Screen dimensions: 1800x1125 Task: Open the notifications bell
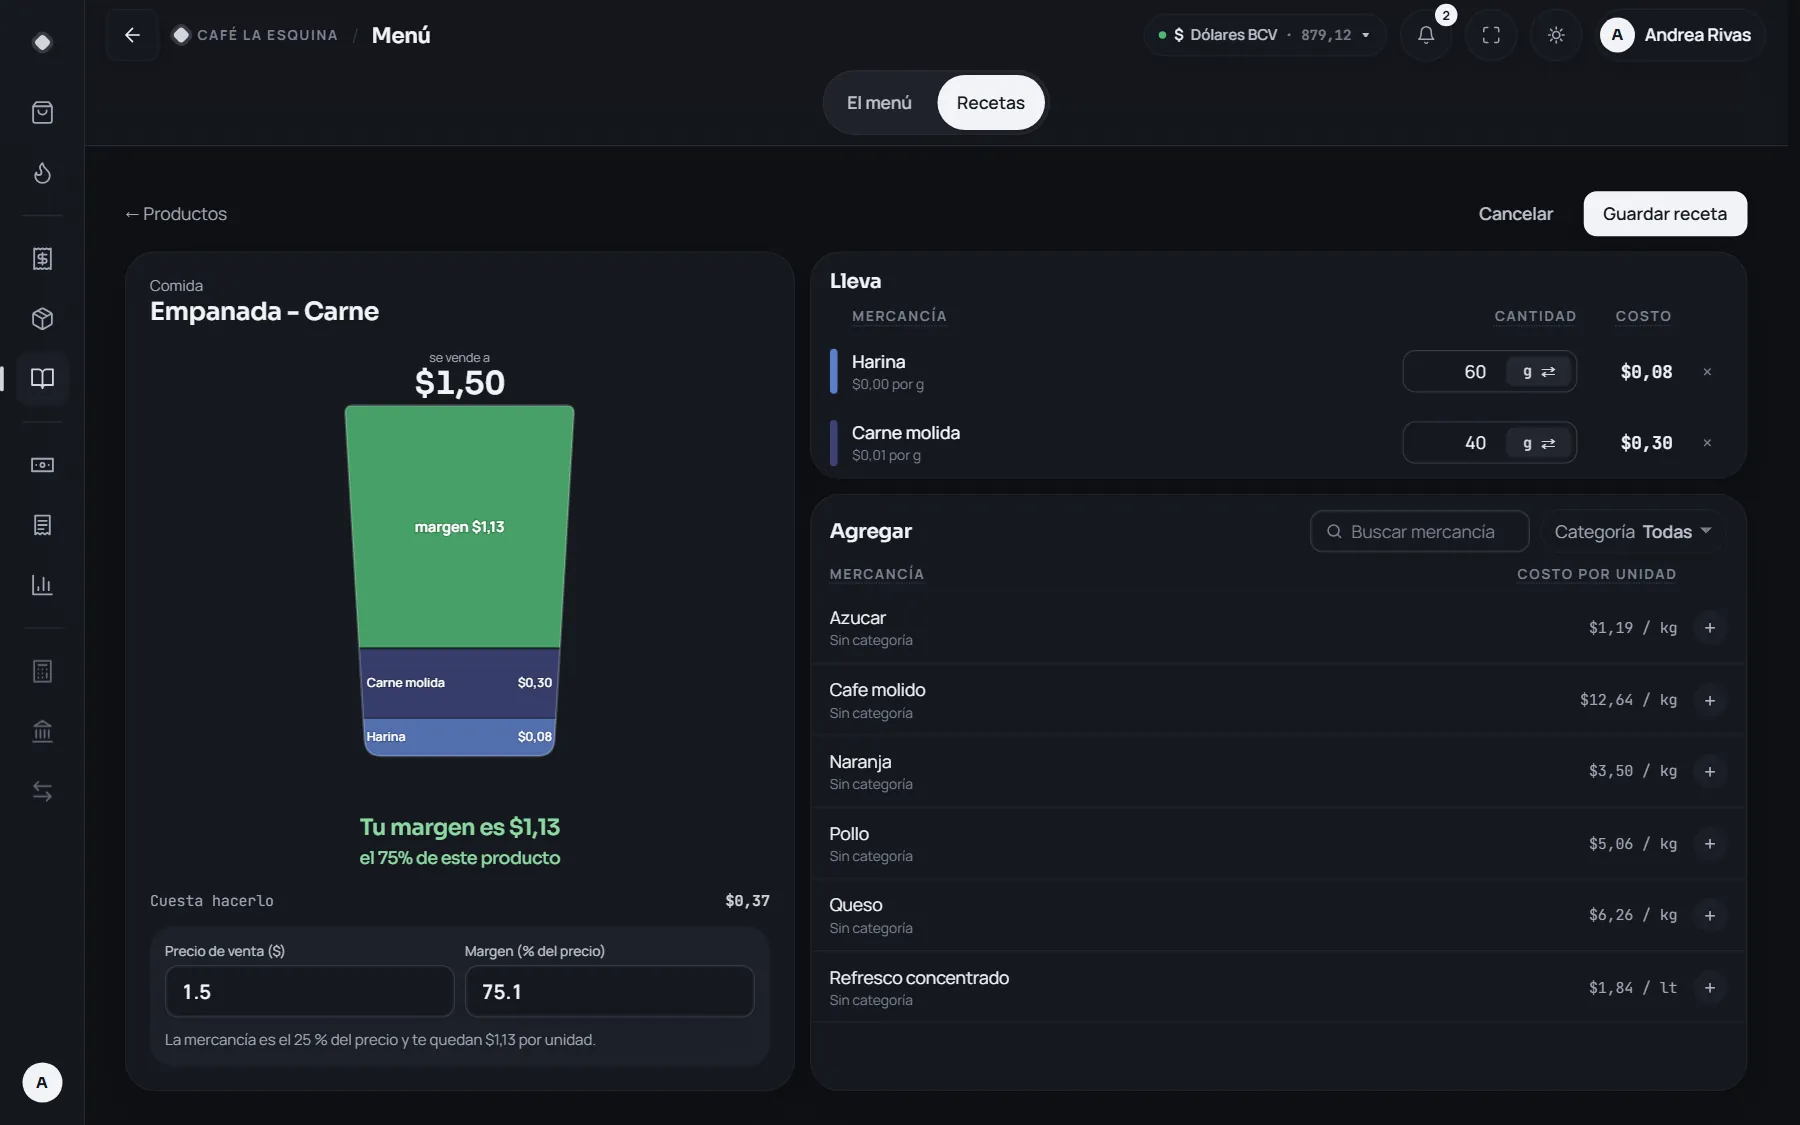(1426, 35)
